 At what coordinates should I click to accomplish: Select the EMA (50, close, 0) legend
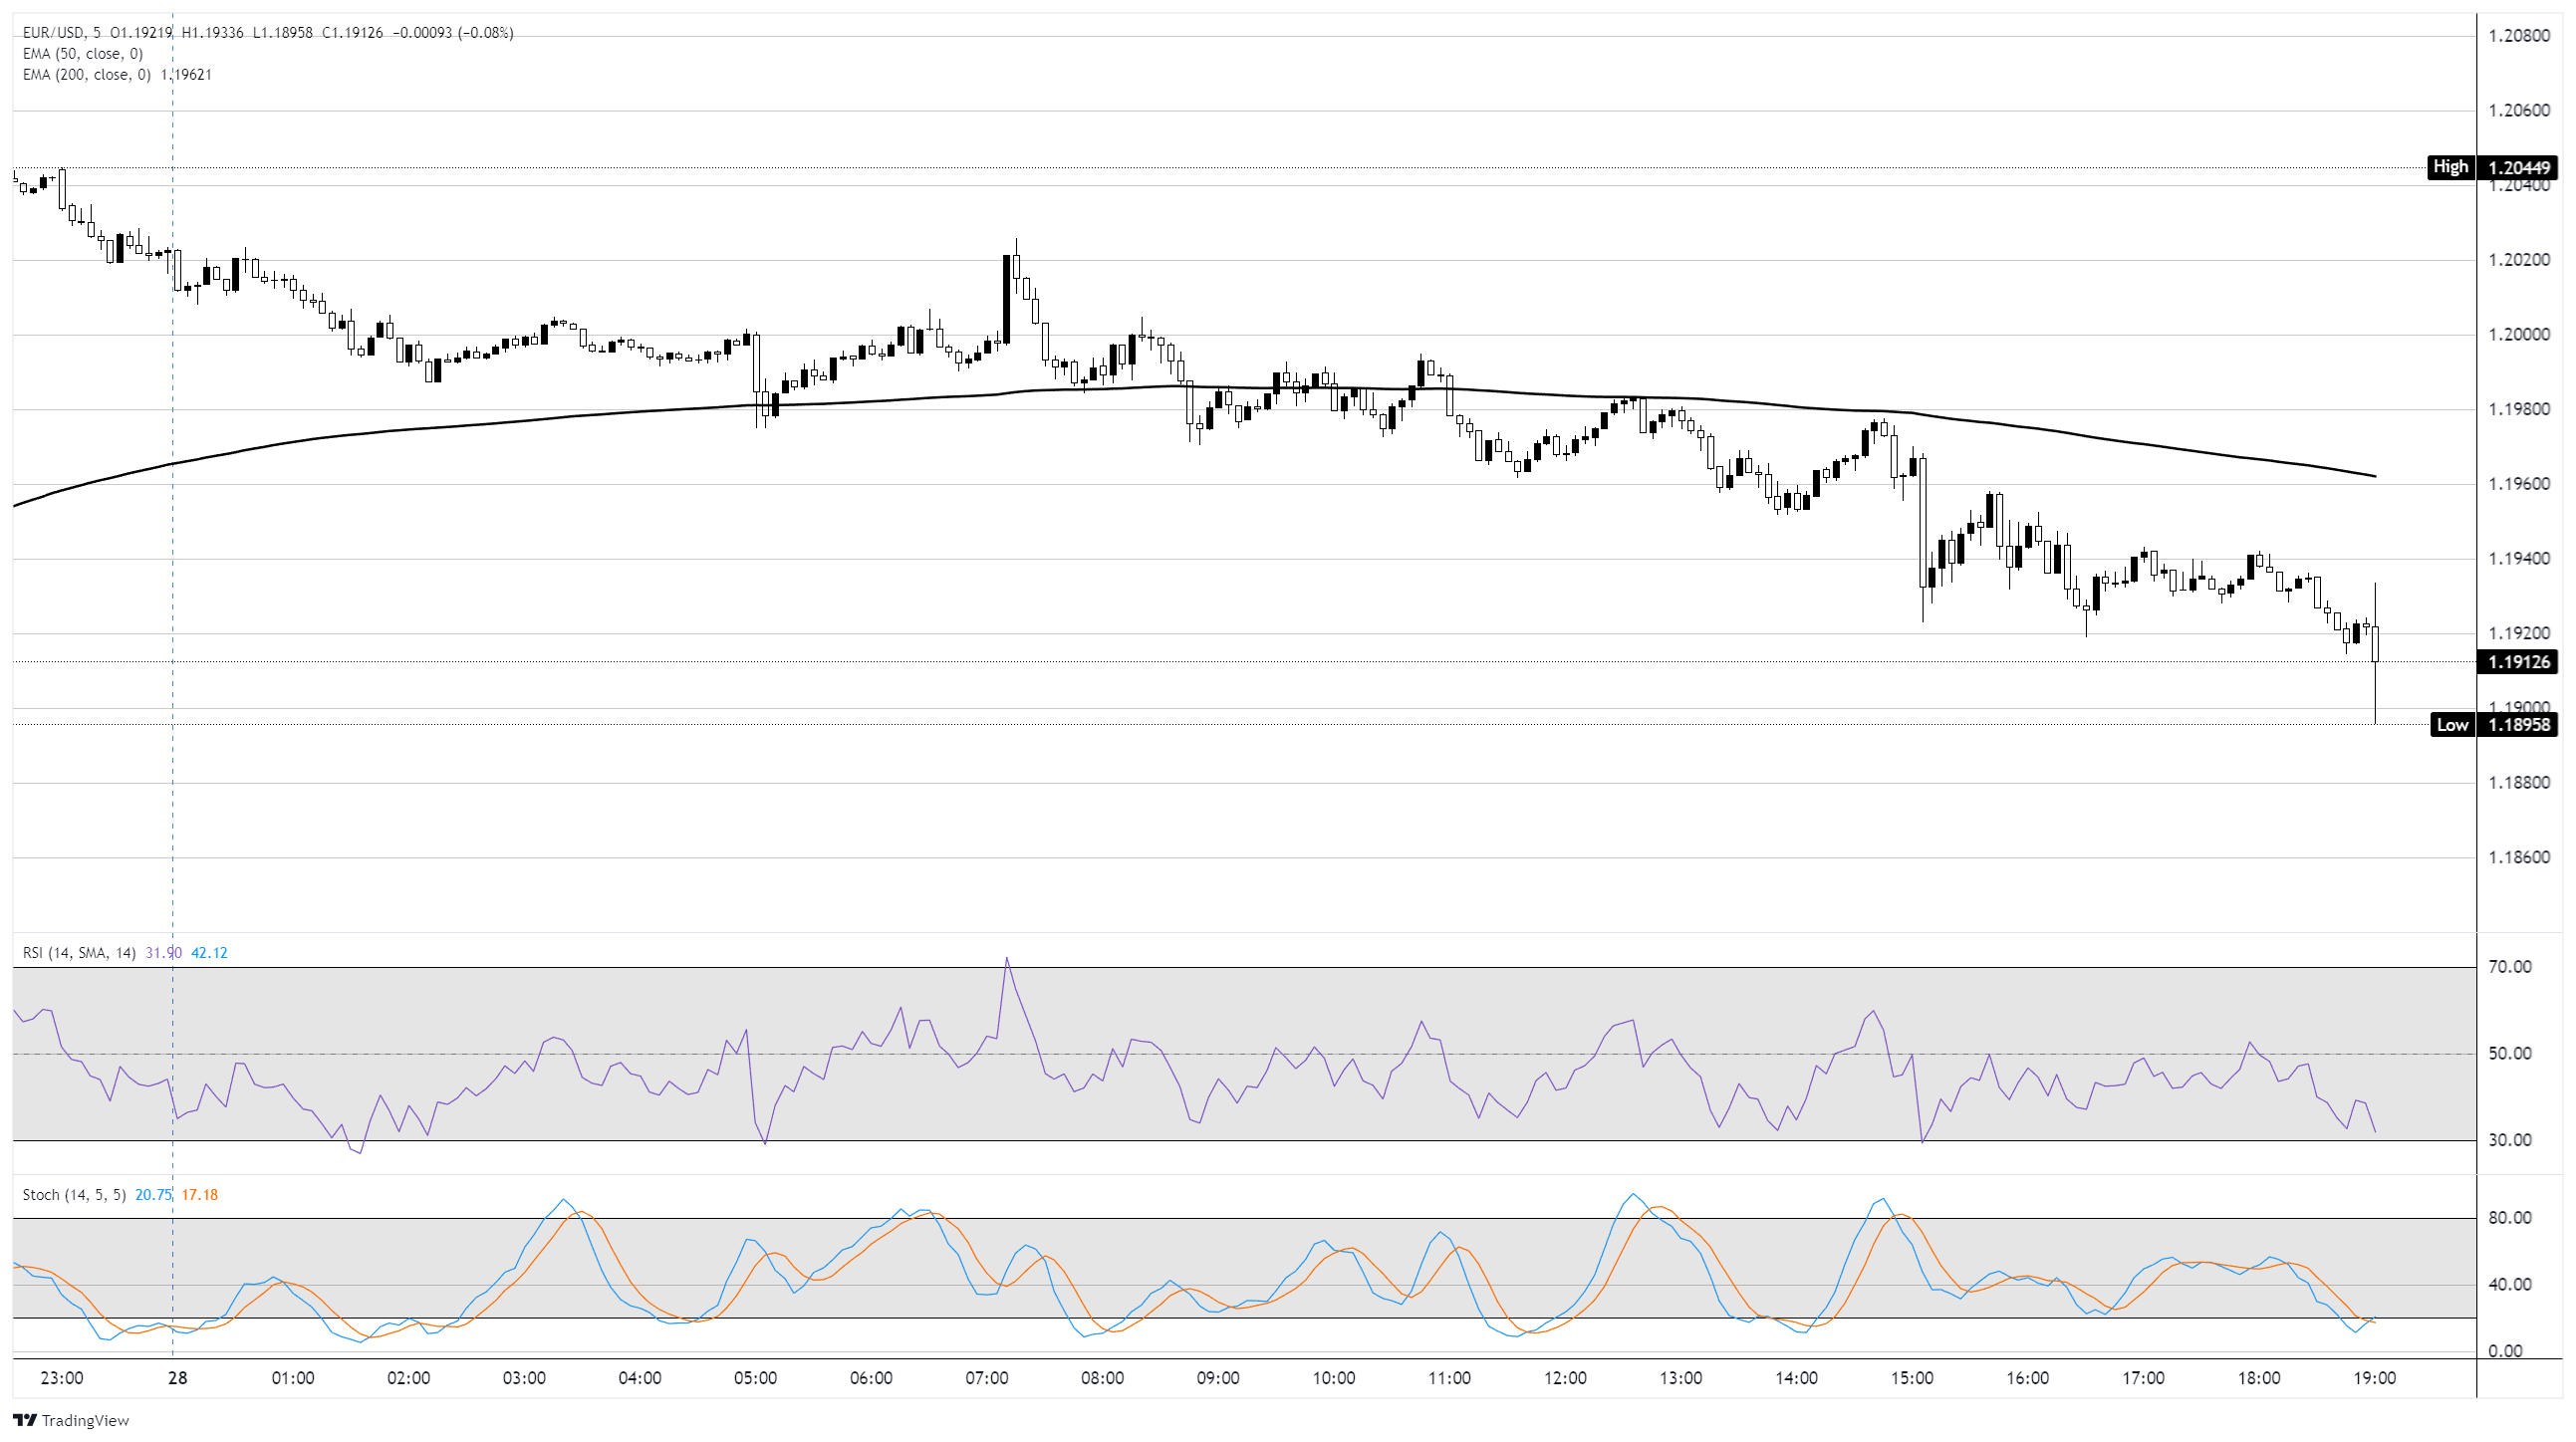(x=82, y=54)
